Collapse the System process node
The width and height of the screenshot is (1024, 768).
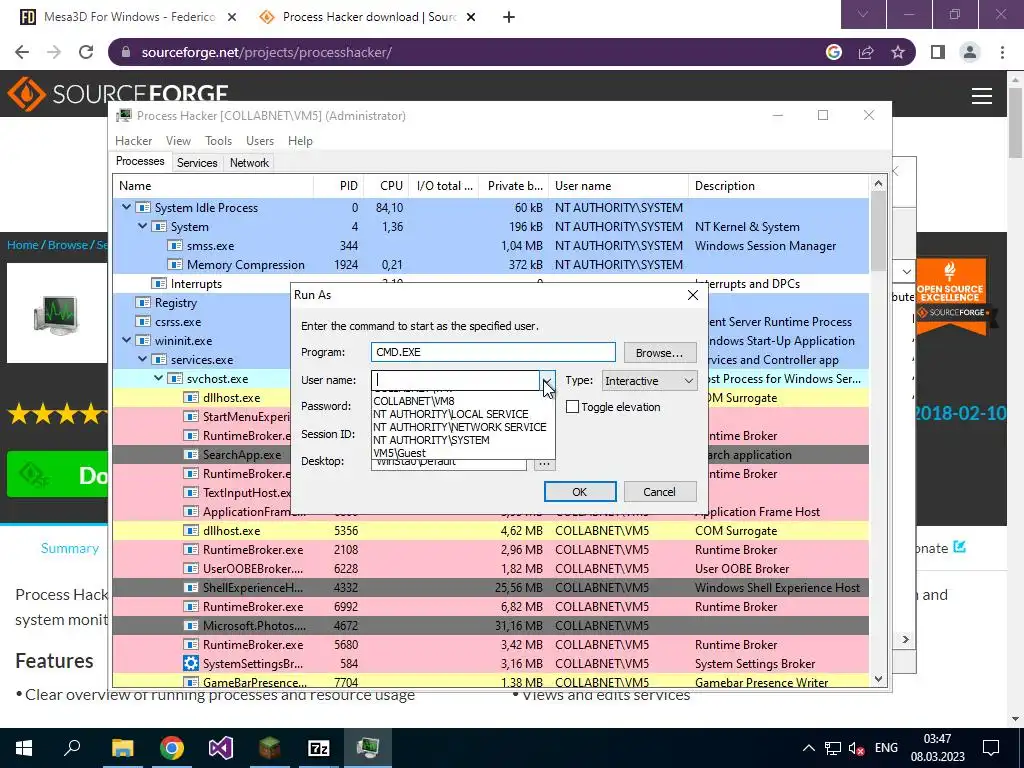click(142, 226)
